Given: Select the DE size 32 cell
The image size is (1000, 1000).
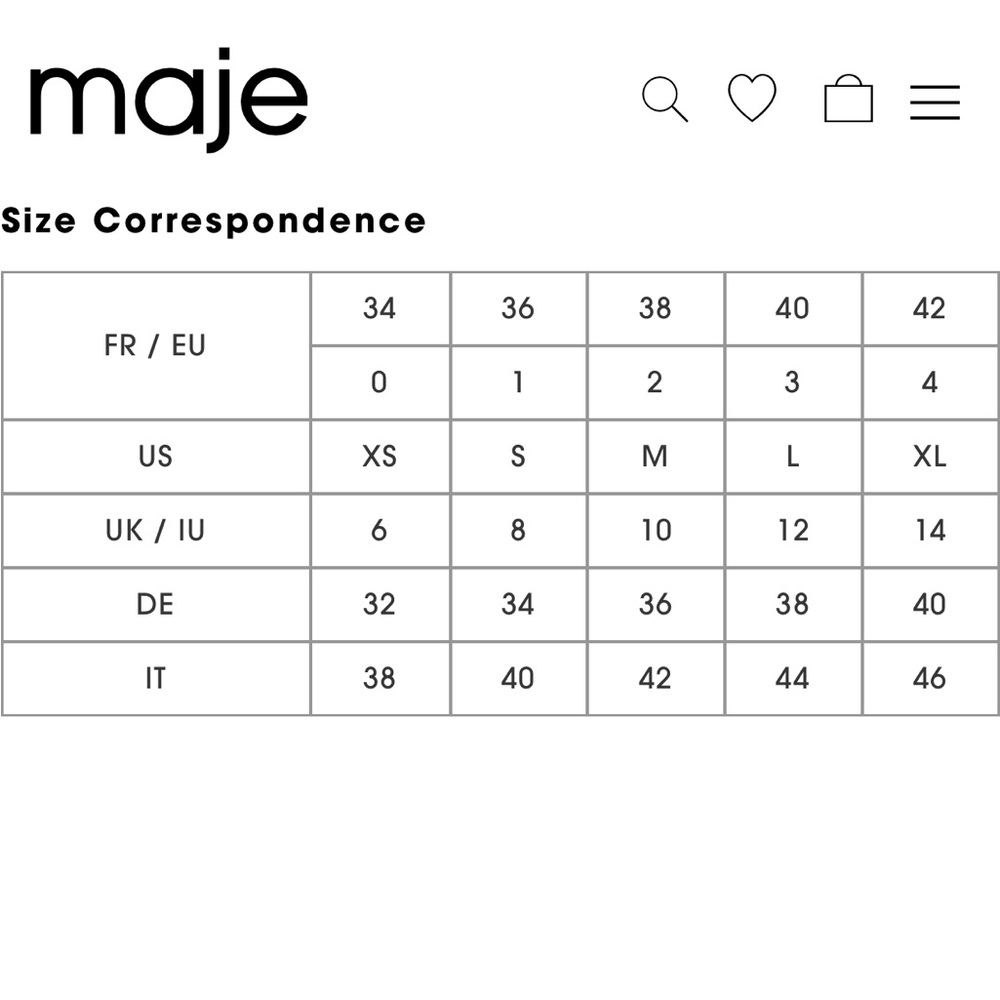Looking at the screenshot, I should tap(379, 605).
